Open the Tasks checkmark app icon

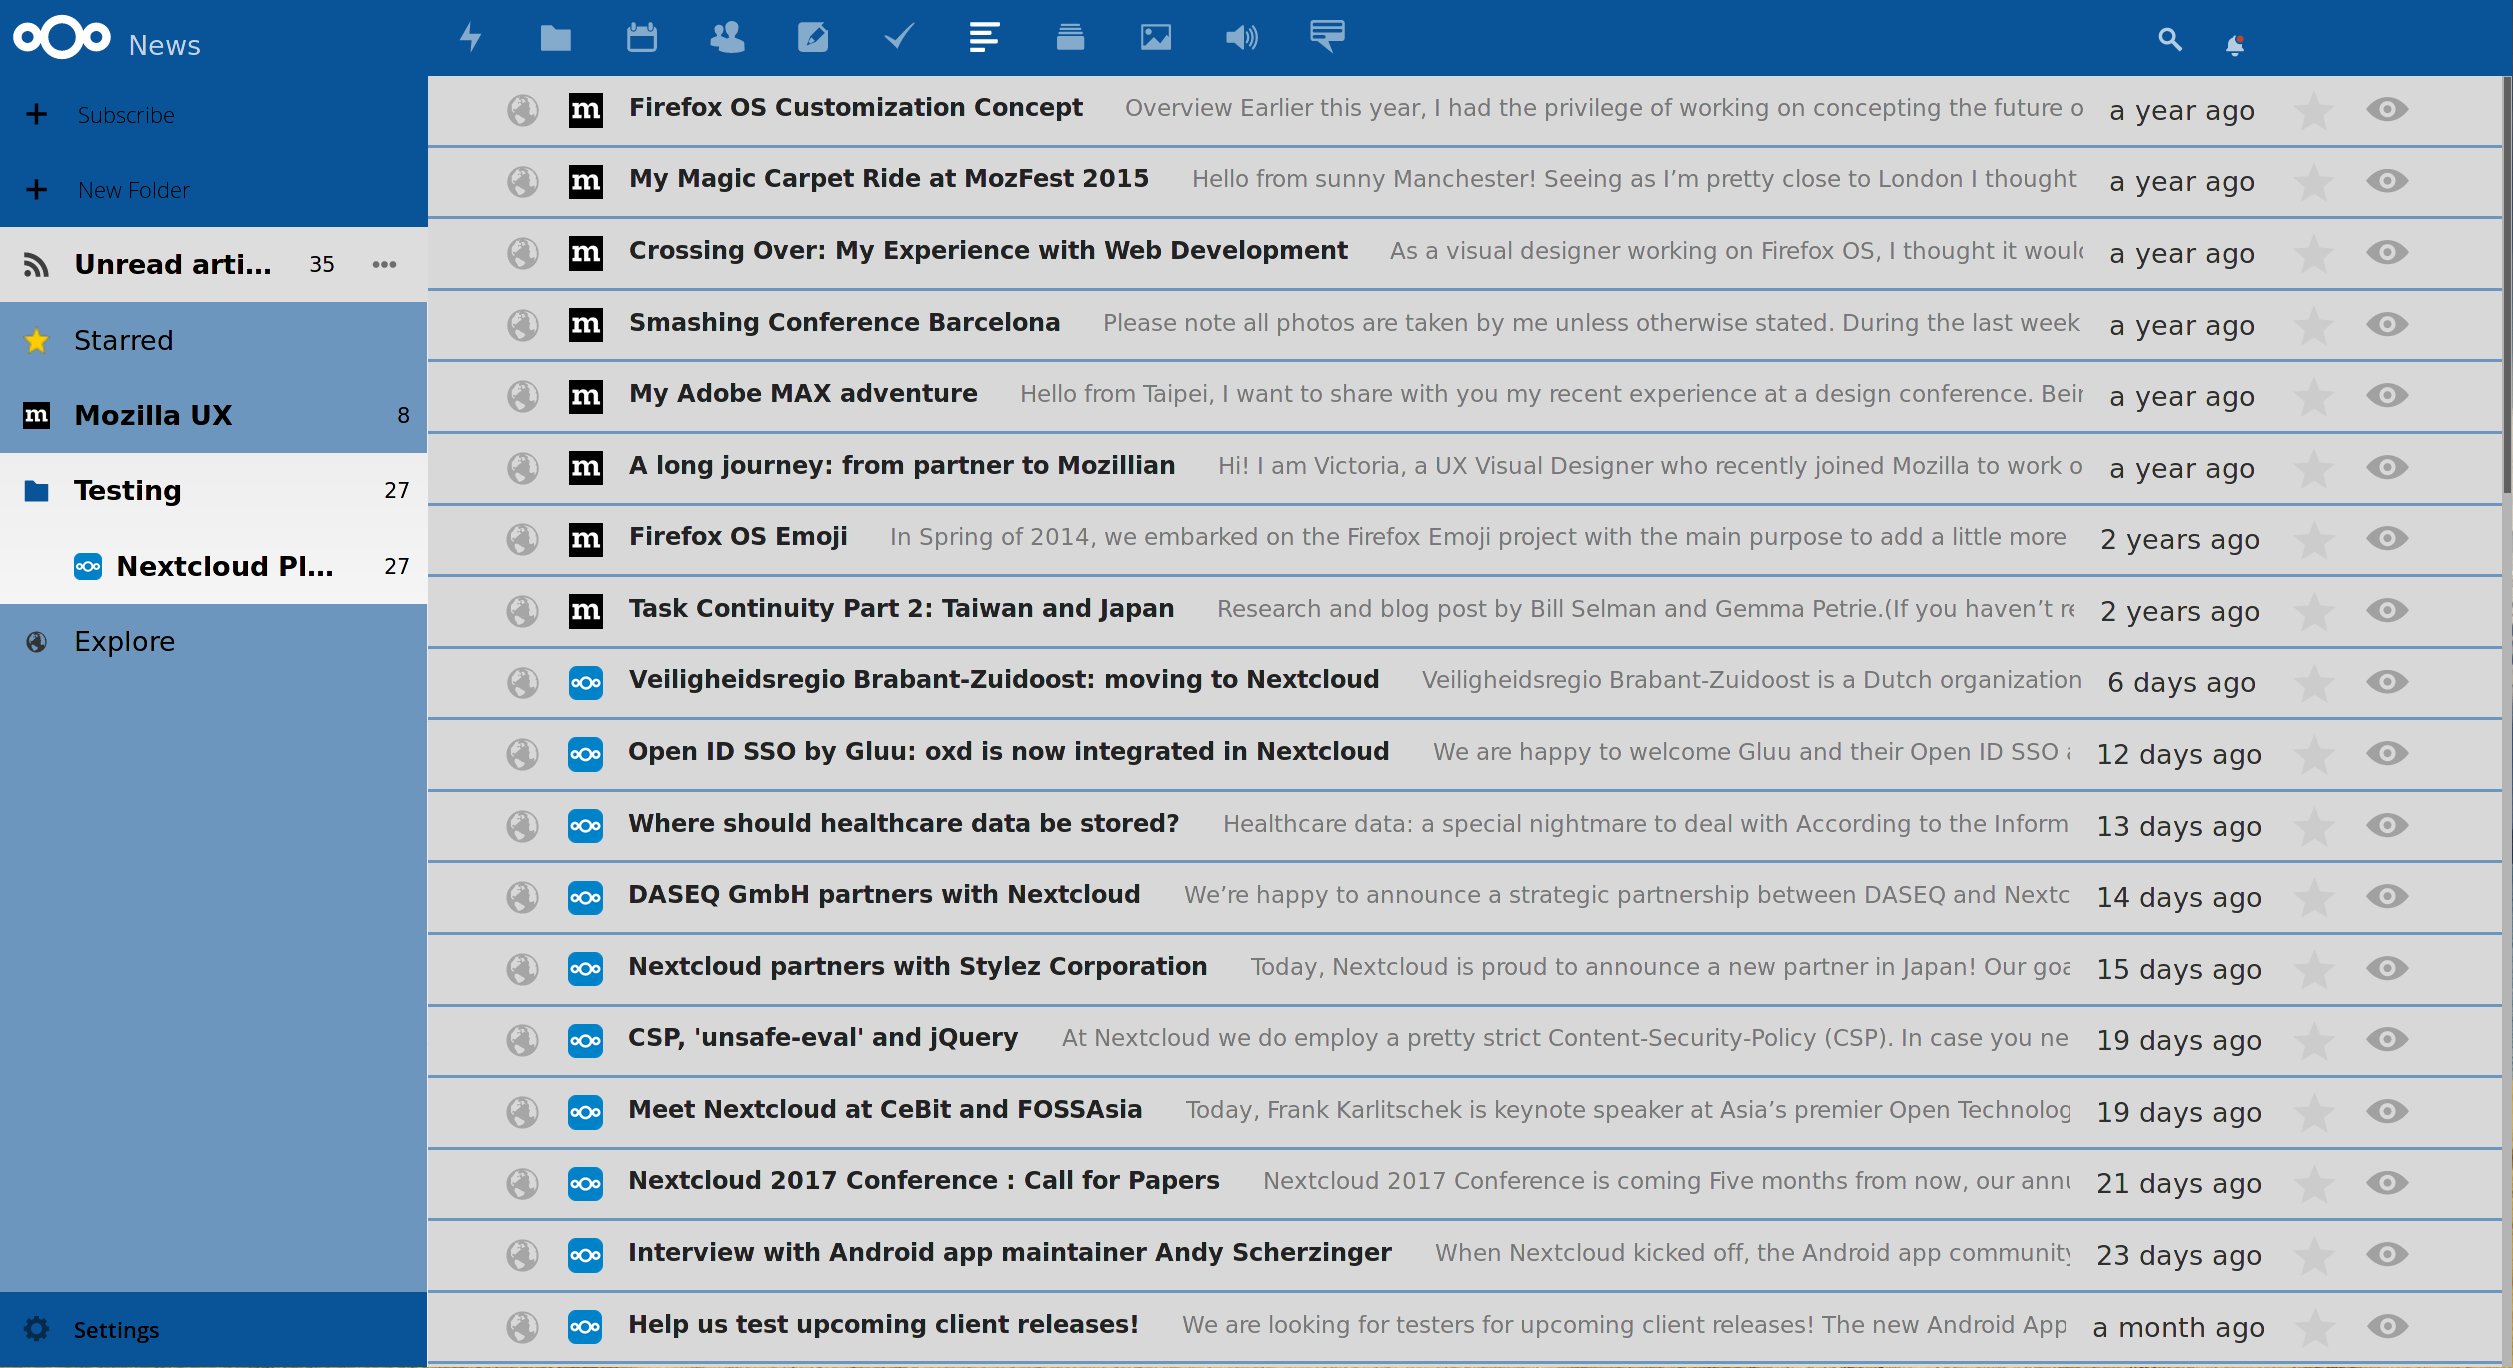898,38
